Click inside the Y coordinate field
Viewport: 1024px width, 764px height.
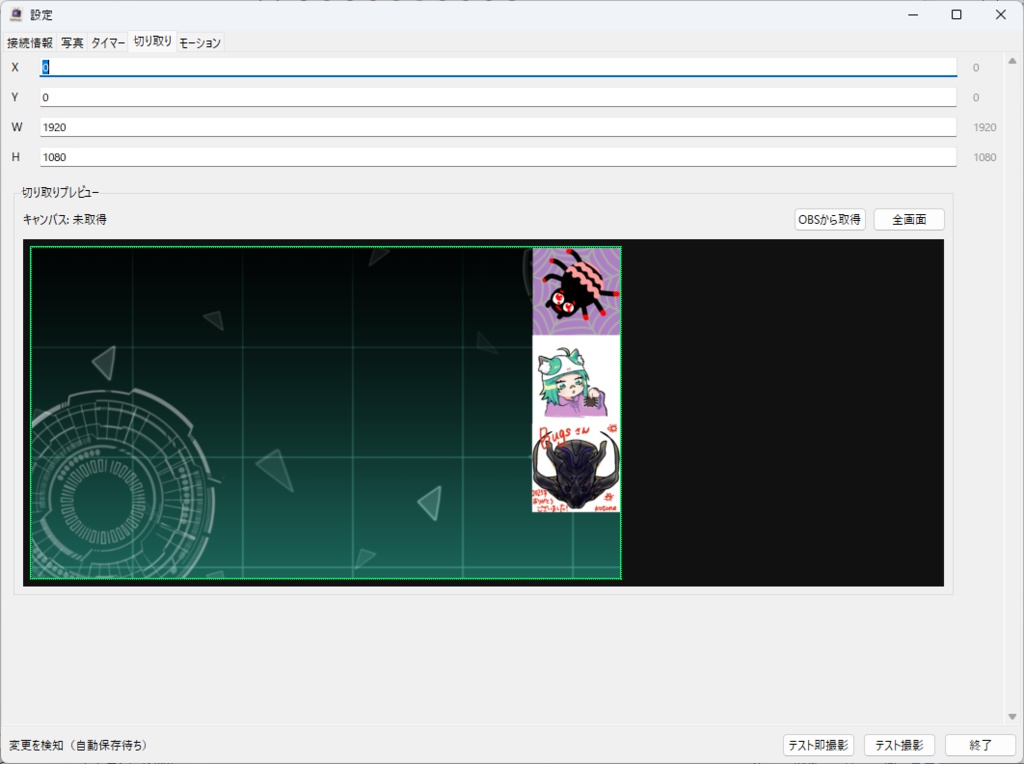[400, 97]
